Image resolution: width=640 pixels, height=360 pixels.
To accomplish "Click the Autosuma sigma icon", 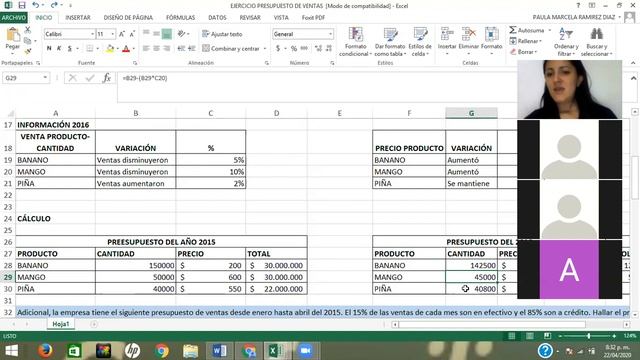I will coord(513,30).
